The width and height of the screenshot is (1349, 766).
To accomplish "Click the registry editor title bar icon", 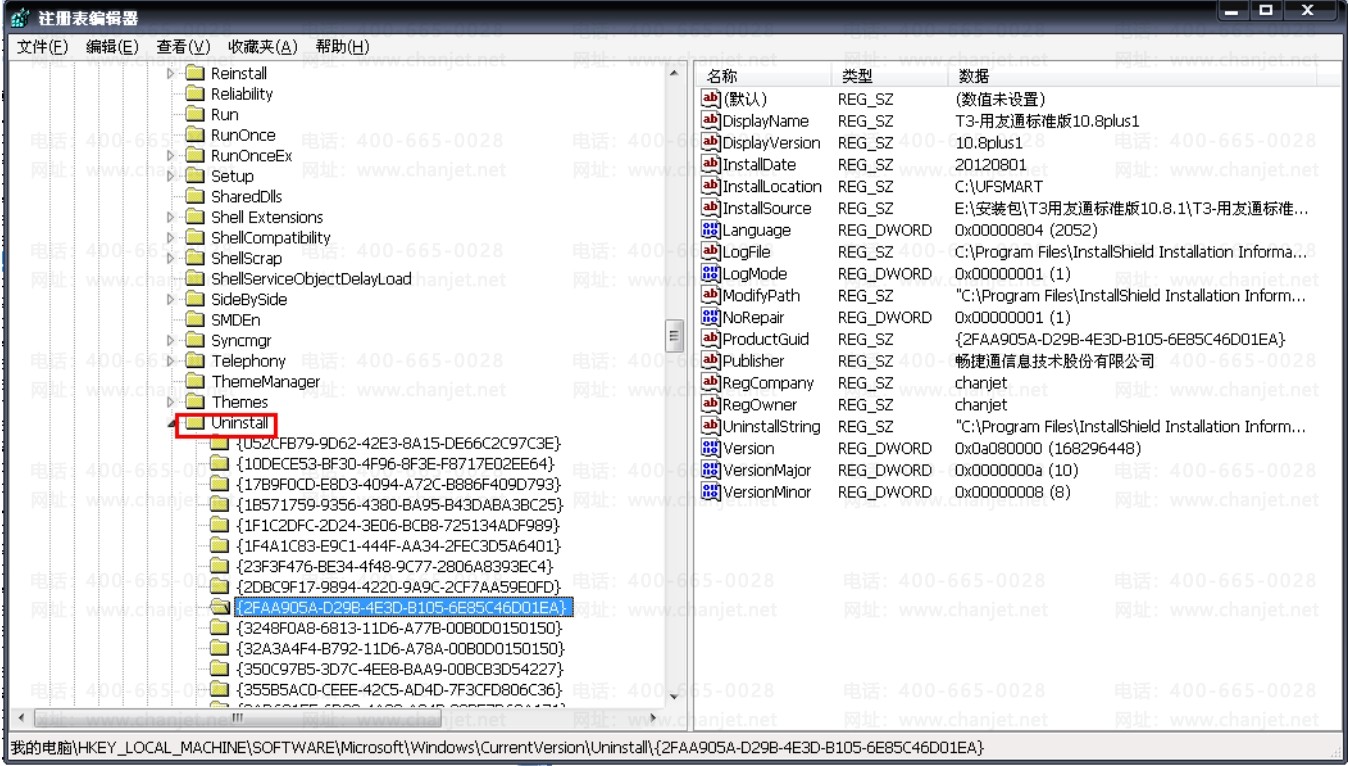I will (x=21, y=18).
